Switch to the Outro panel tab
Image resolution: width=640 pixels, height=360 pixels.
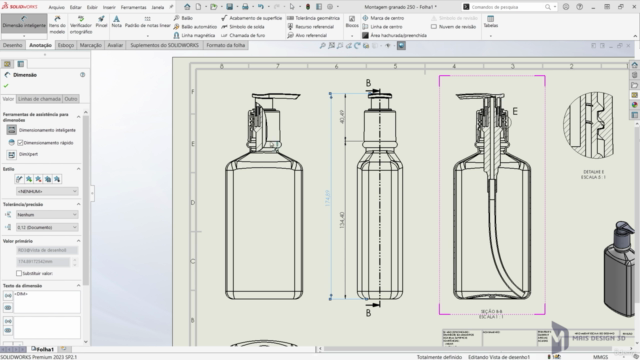pyautogui.click(x=71, y=99)
